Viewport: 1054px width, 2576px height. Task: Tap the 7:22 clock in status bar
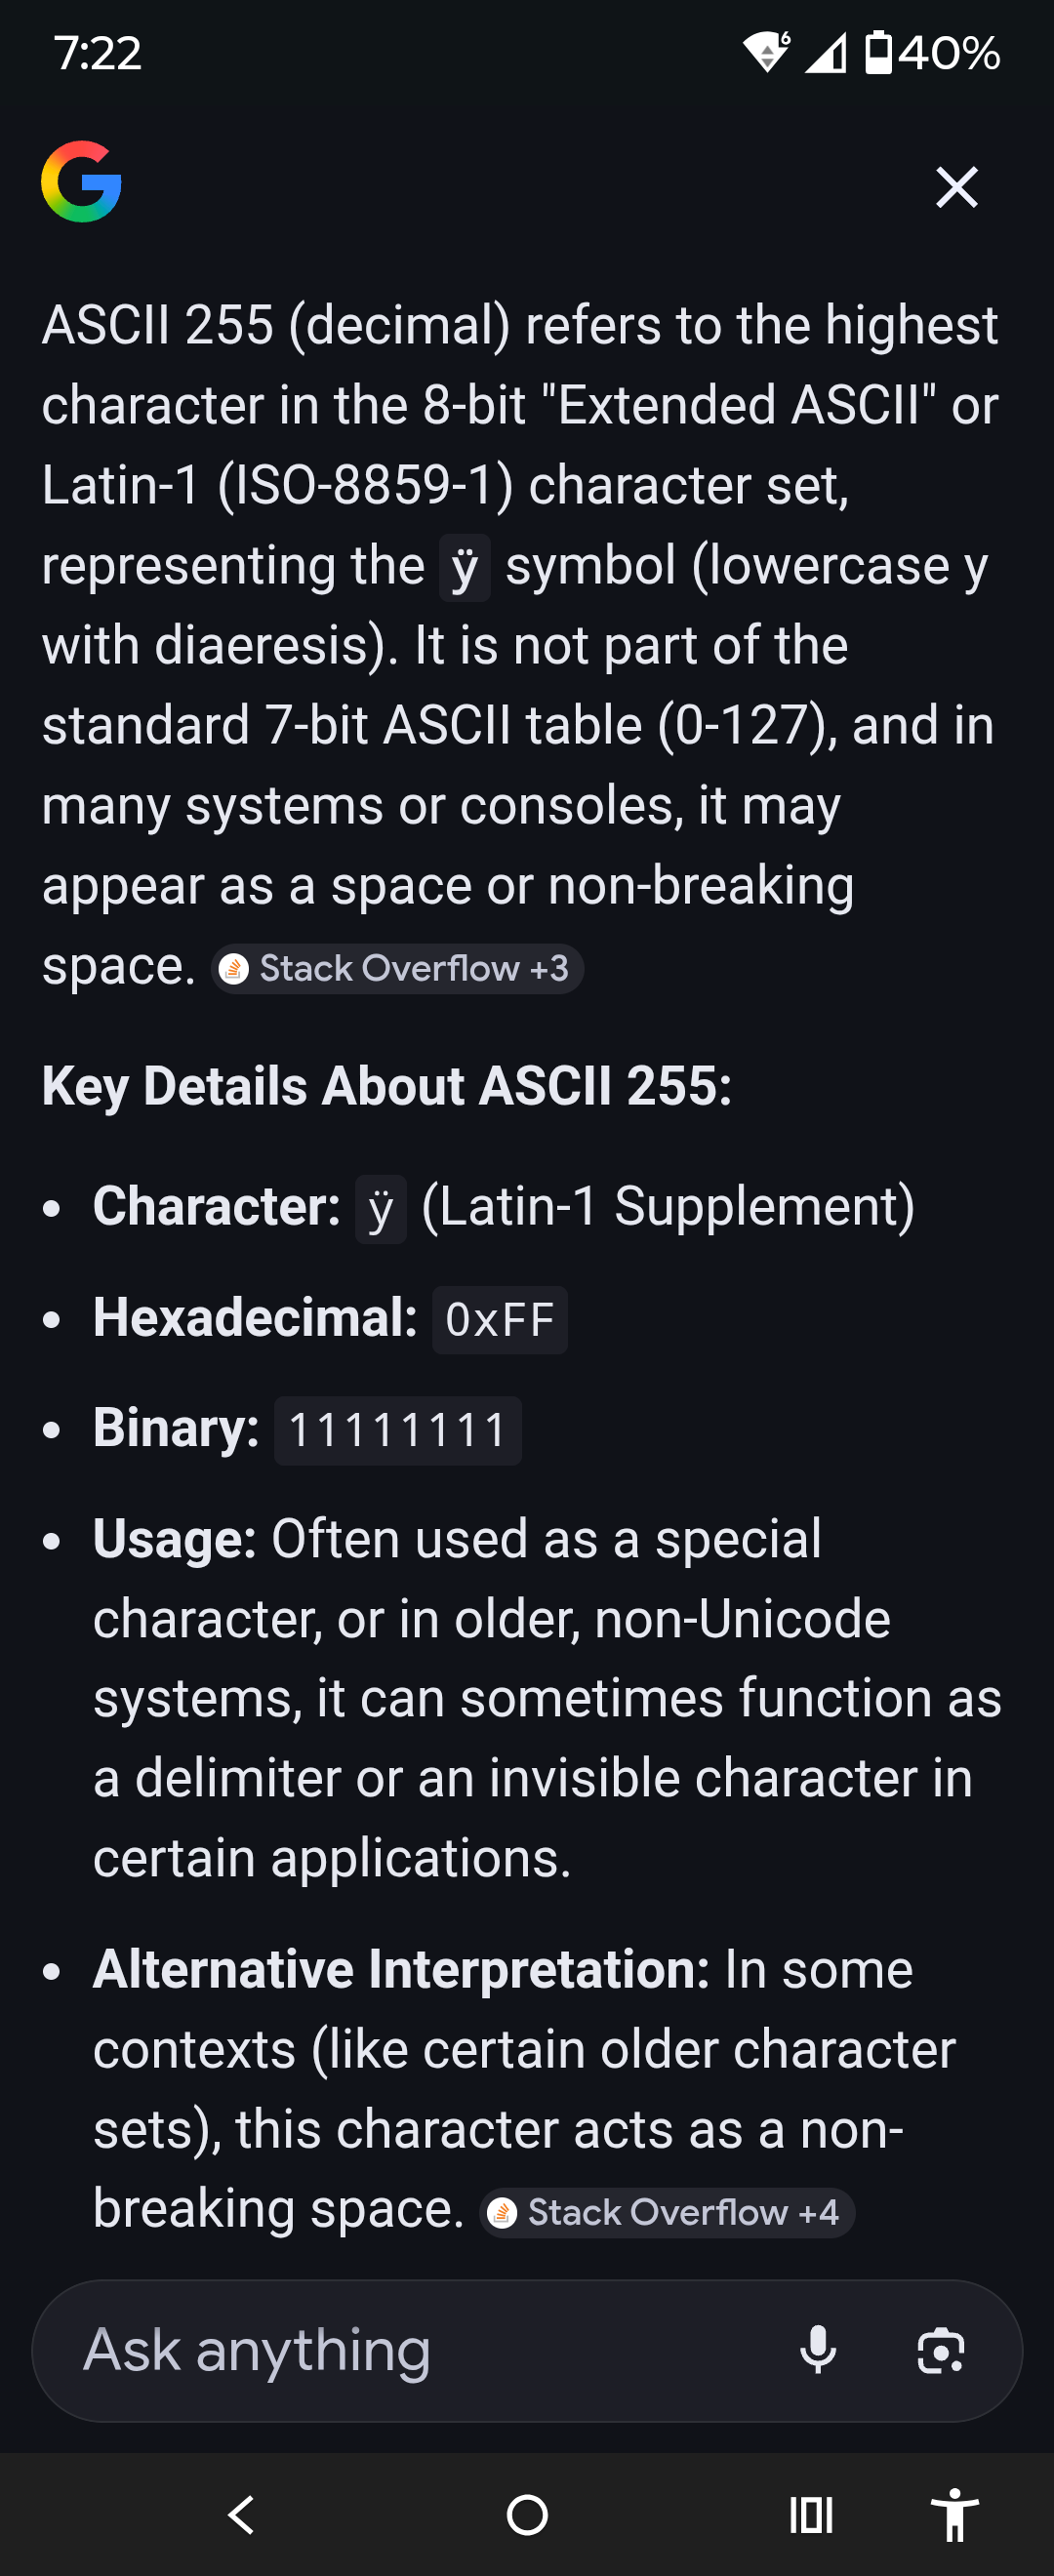98,52
